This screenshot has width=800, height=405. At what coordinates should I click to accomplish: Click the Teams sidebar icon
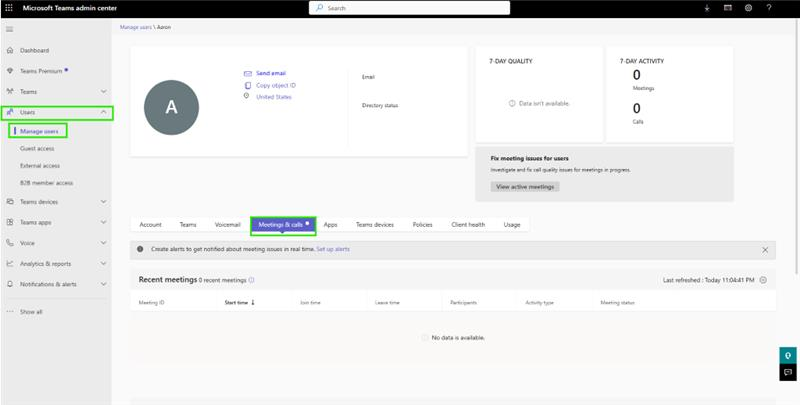coord(10,91)
